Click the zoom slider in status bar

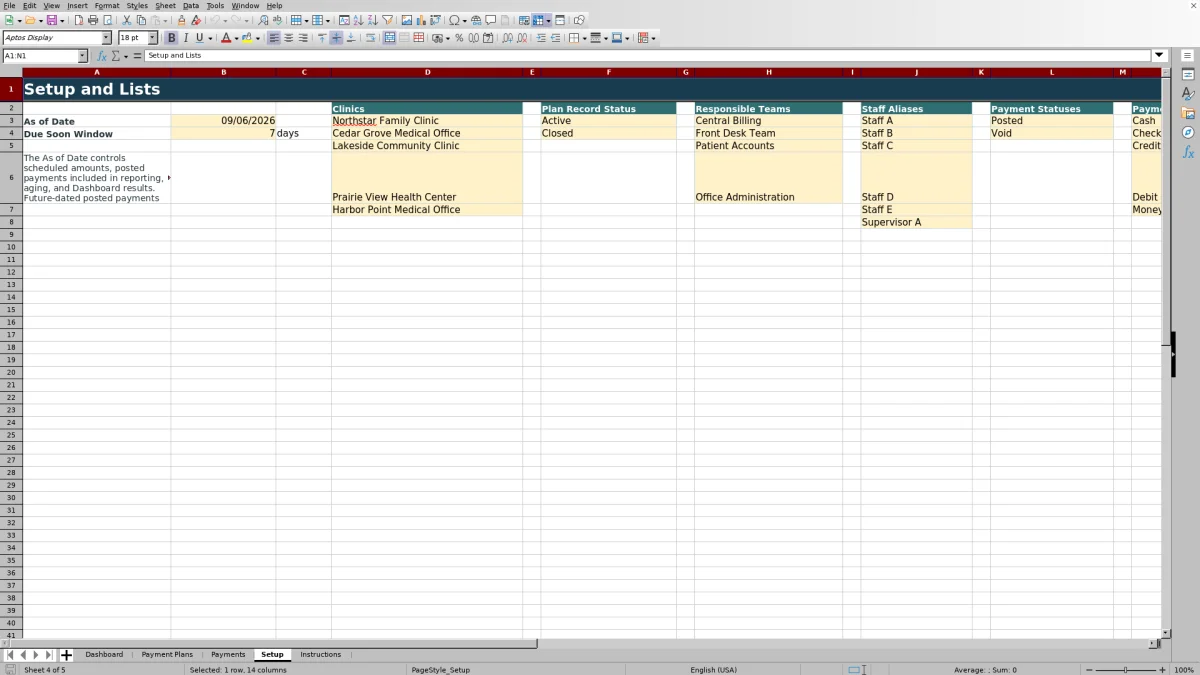1125,670
